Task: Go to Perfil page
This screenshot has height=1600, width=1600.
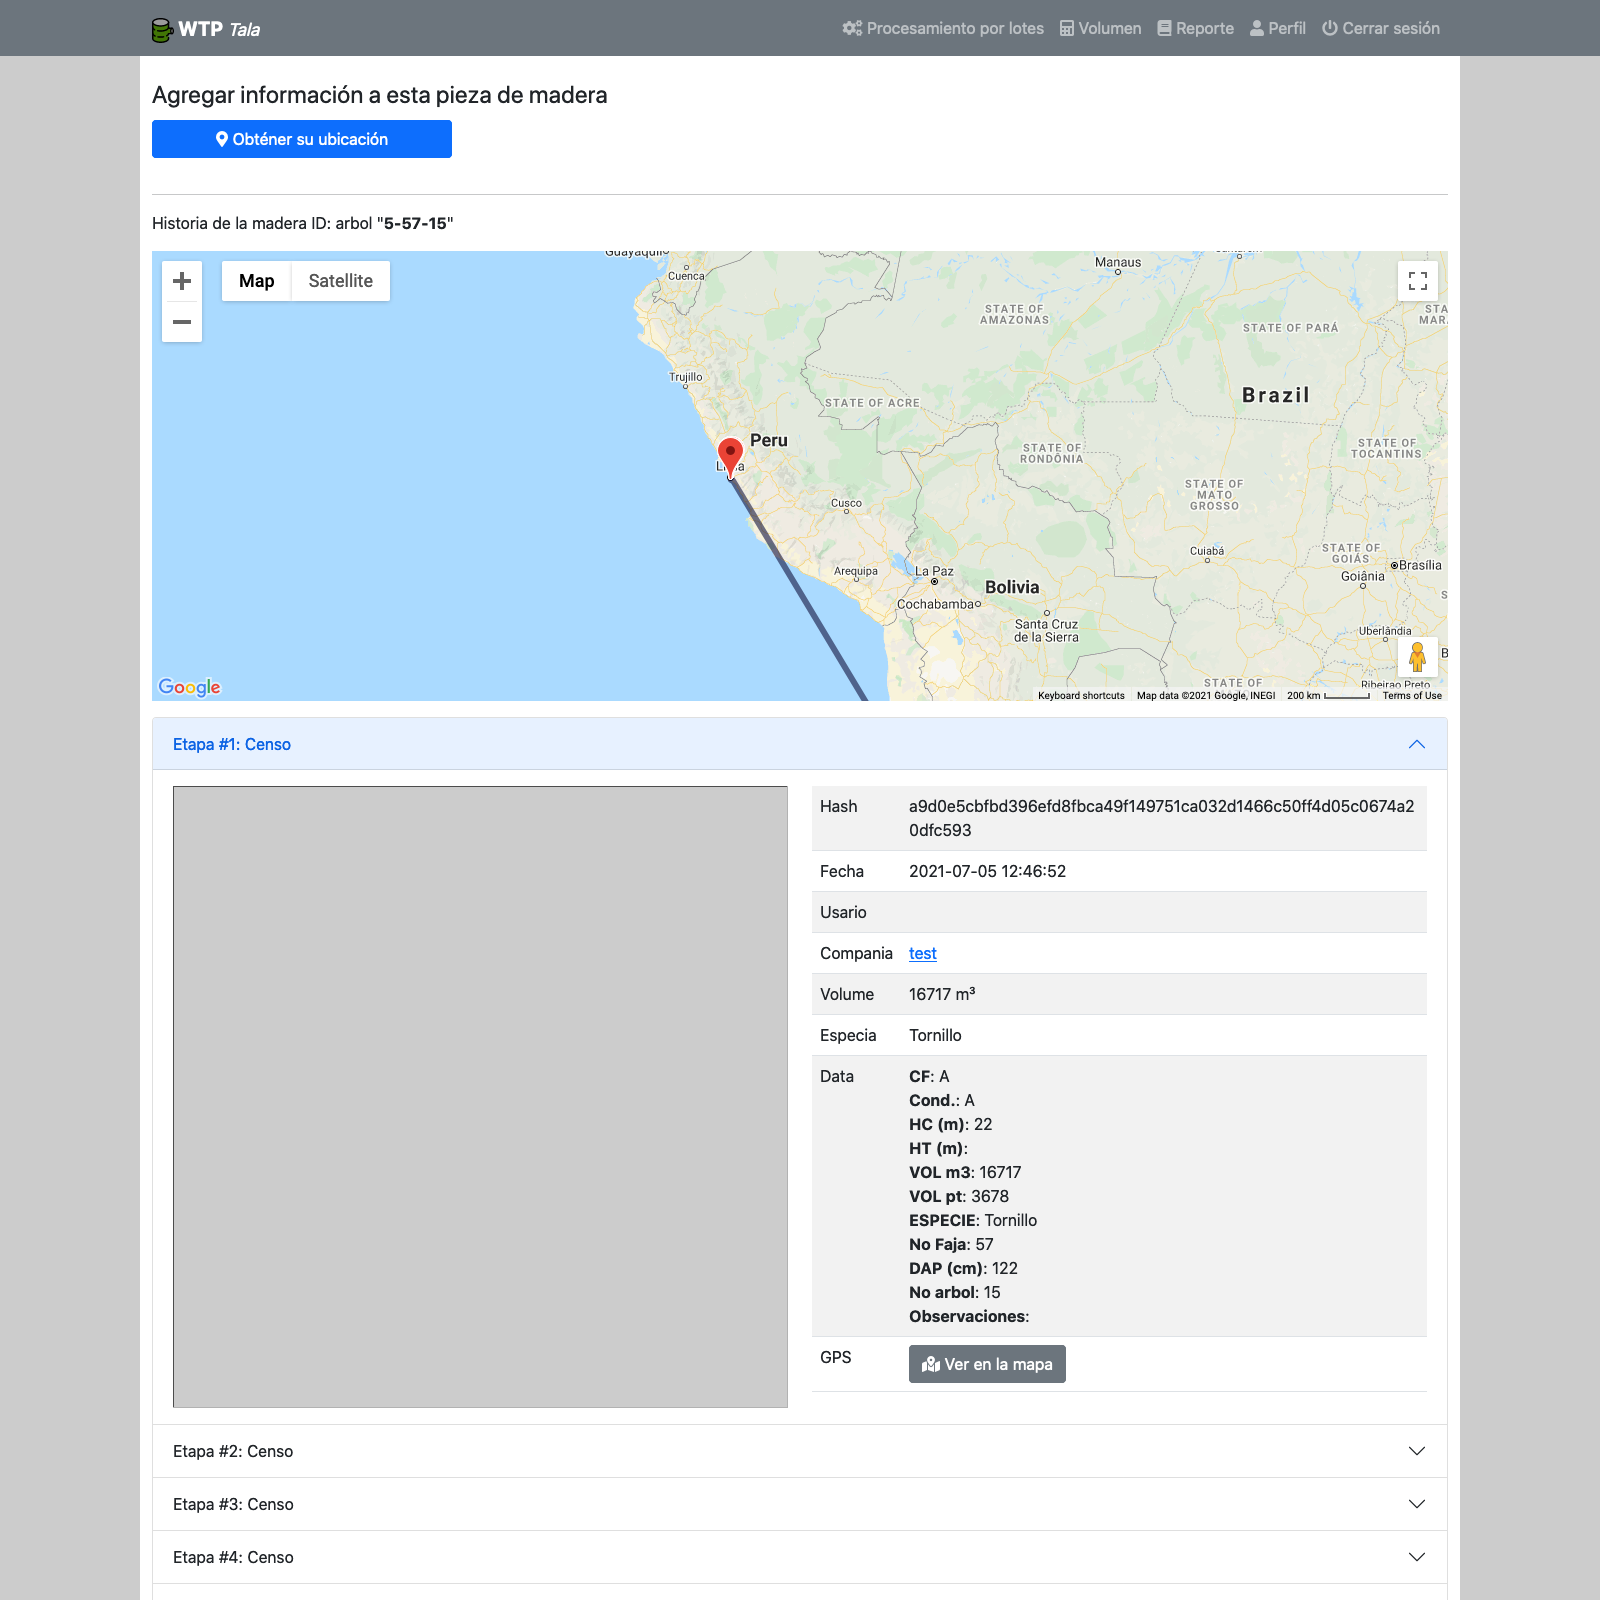Action: [x=1277, y=28]
